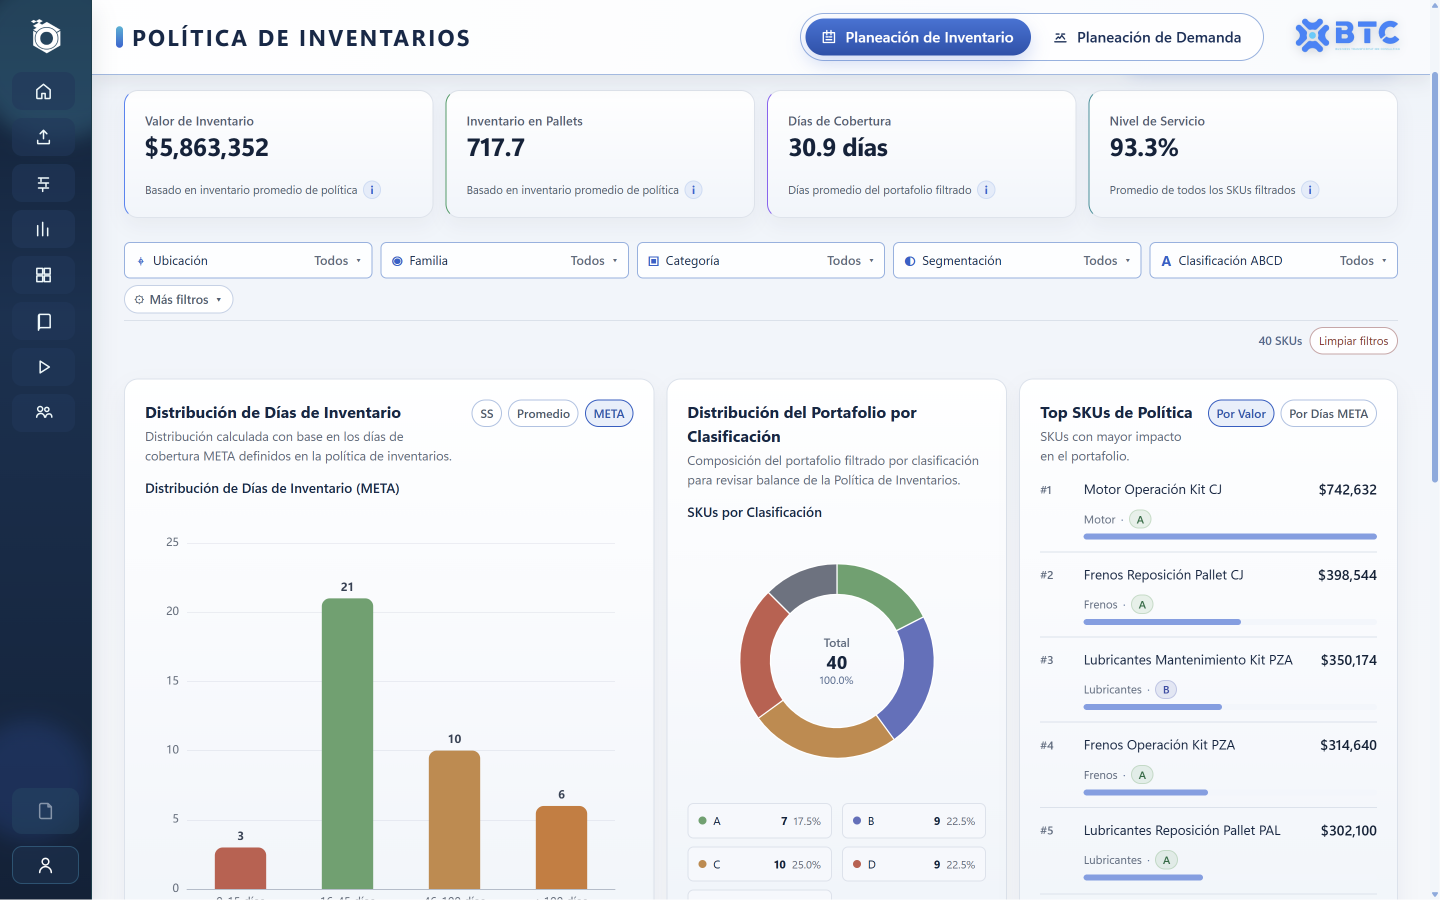Click the app logo at top of sidebar
The width and height of the screenshot is (1440, 900).
coord(46,36)
